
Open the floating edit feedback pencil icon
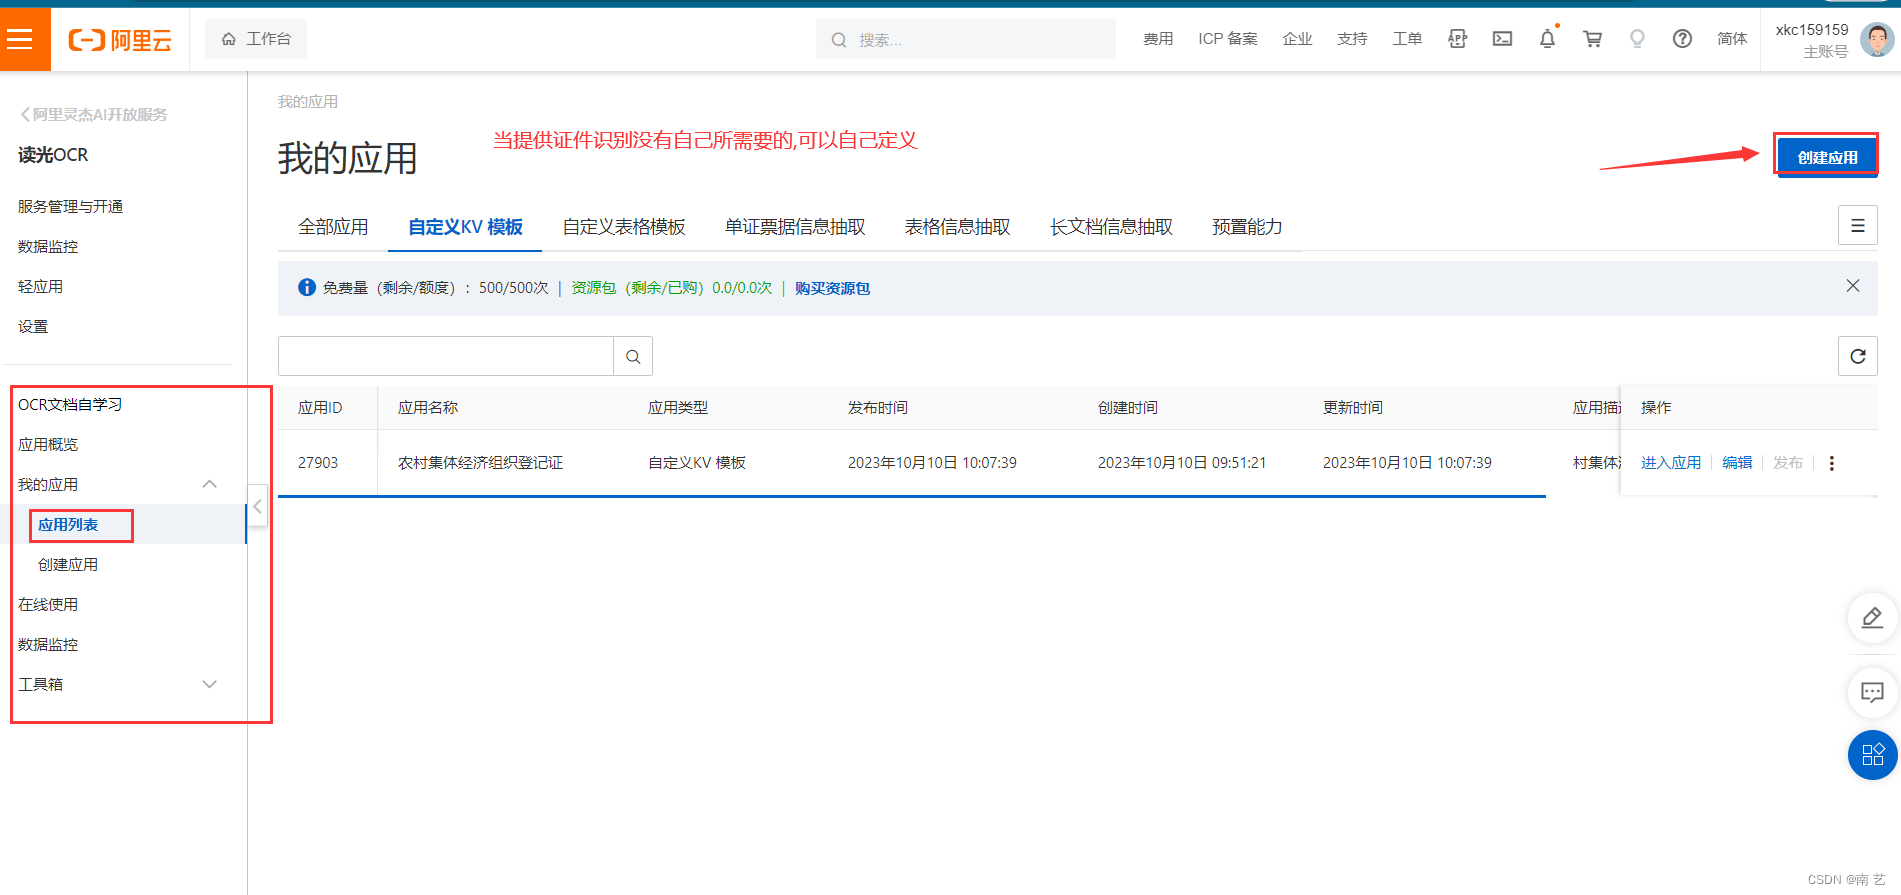[1872, 618]
